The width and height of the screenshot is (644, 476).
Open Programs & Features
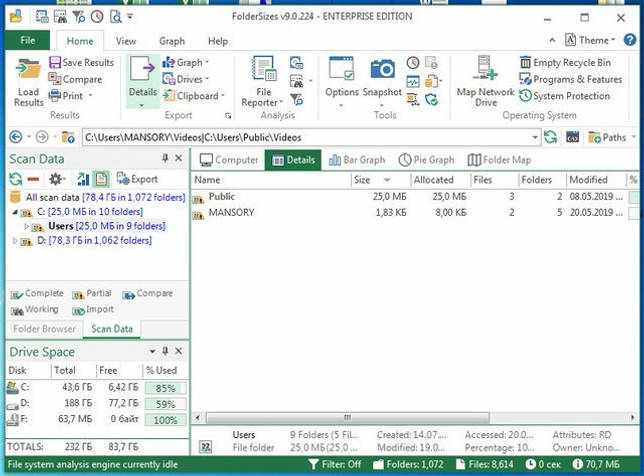click(x=571, y=79)
